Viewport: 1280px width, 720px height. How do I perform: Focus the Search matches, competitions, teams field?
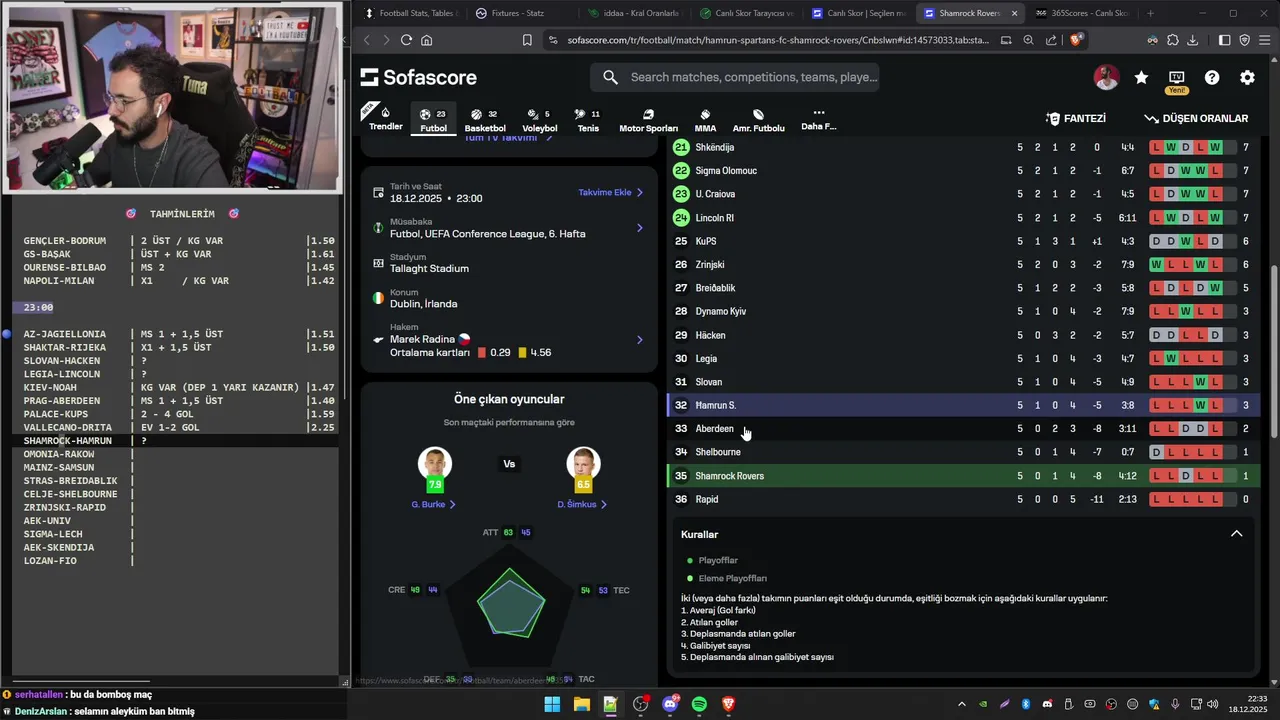pos(735,77)
